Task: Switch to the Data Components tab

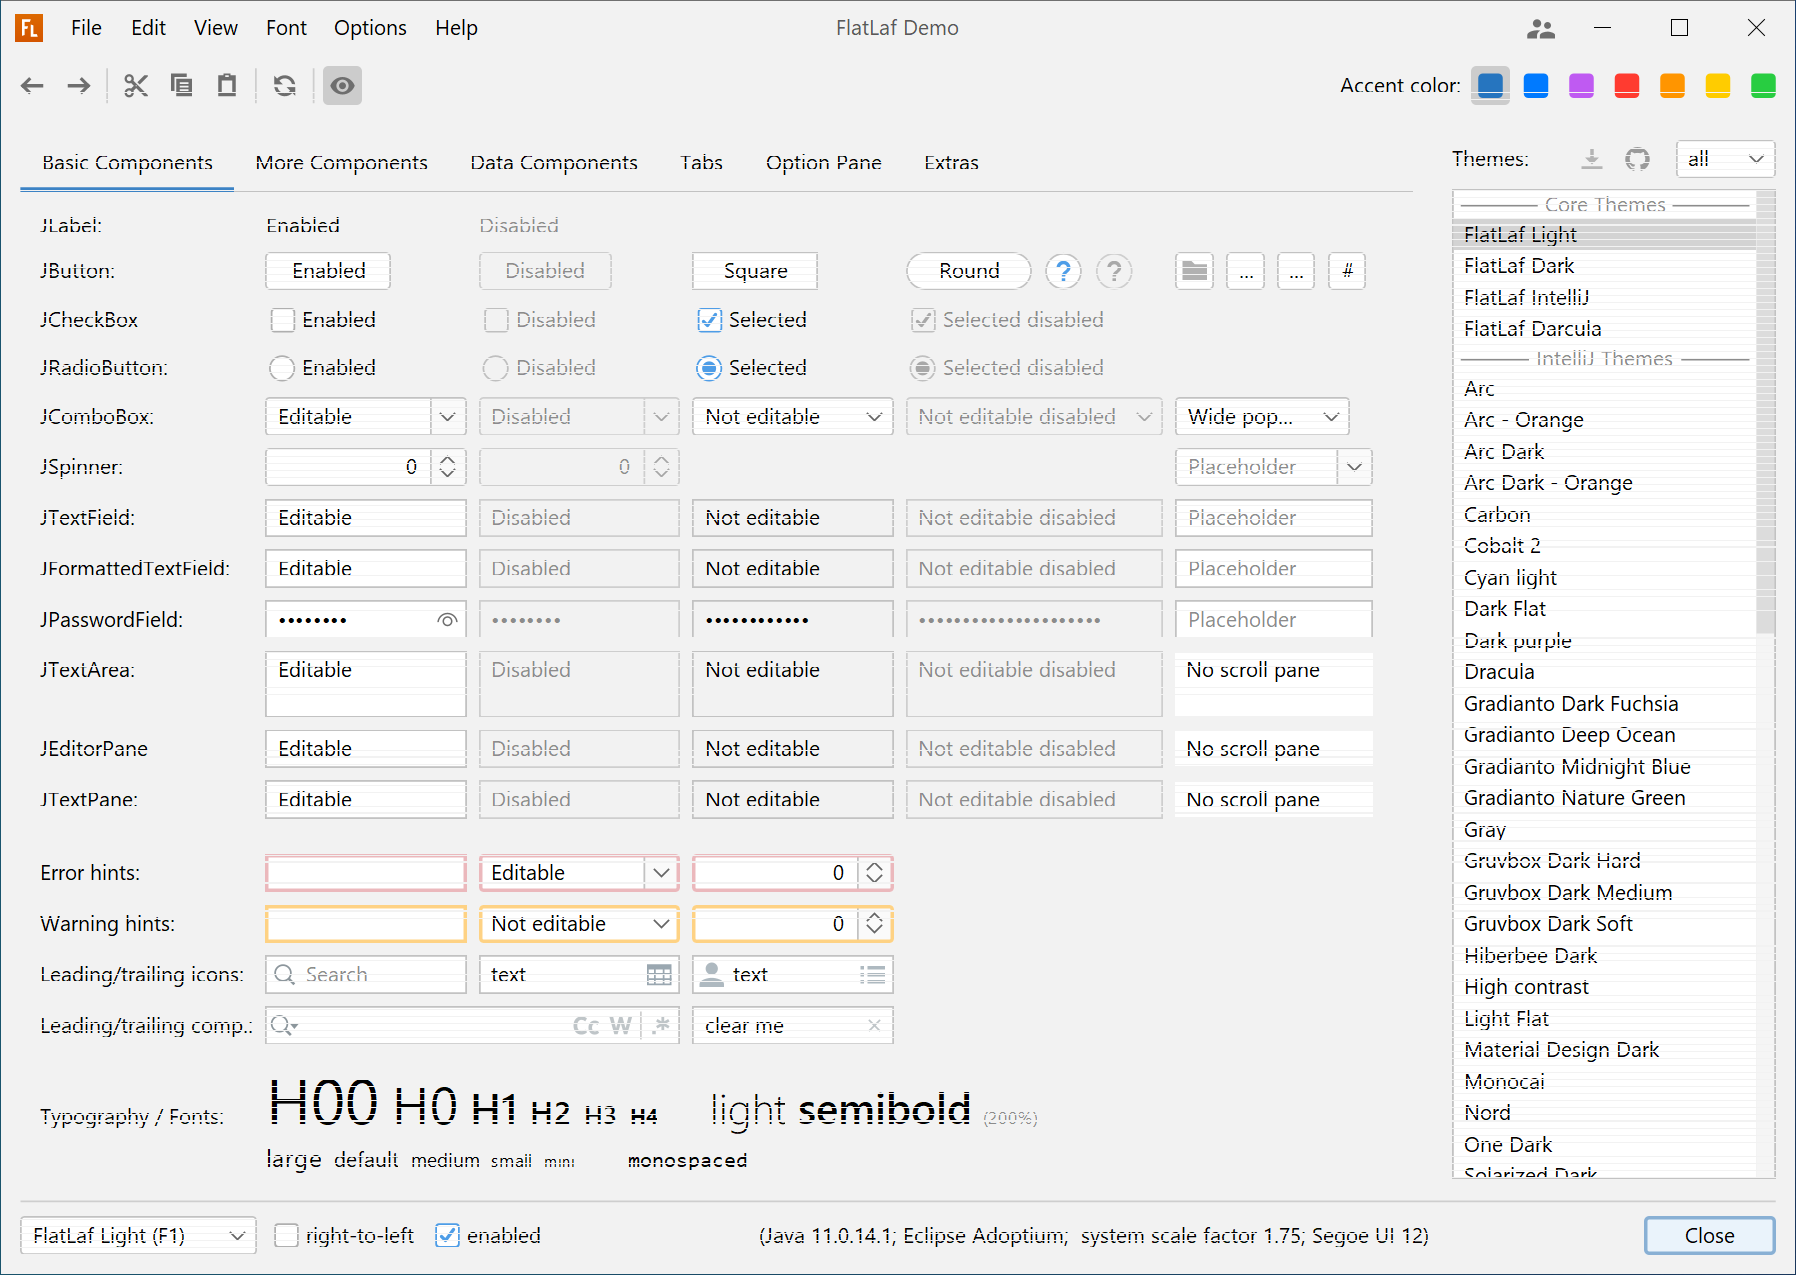Action: point(554,162)
